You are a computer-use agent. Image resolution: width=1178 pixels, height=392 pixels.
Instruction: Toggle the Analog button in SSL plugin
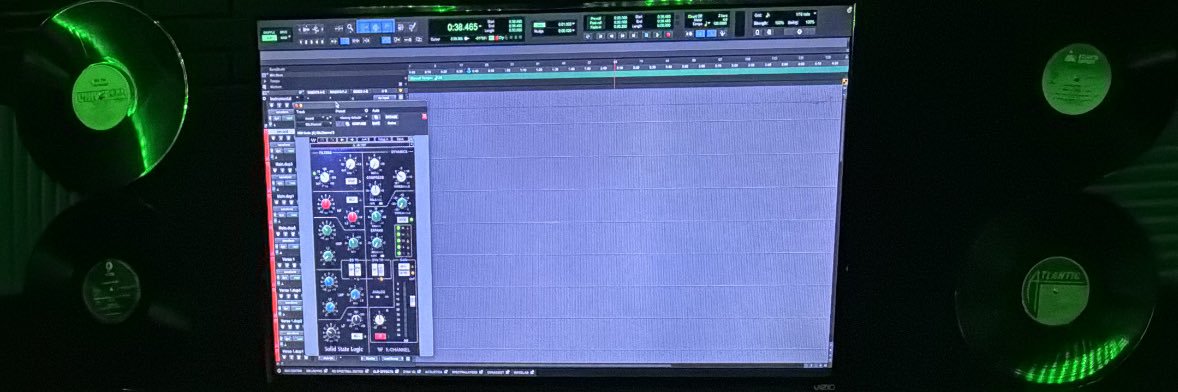pyautogui.click(x=379, y=297)
